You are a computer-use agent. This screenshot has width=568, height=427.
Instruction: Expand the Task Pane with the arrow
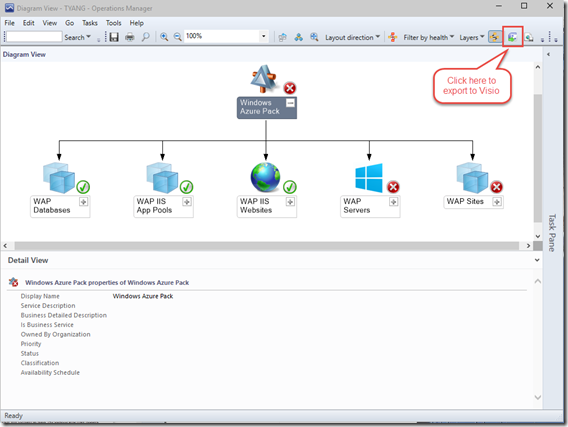pos(548,54)
